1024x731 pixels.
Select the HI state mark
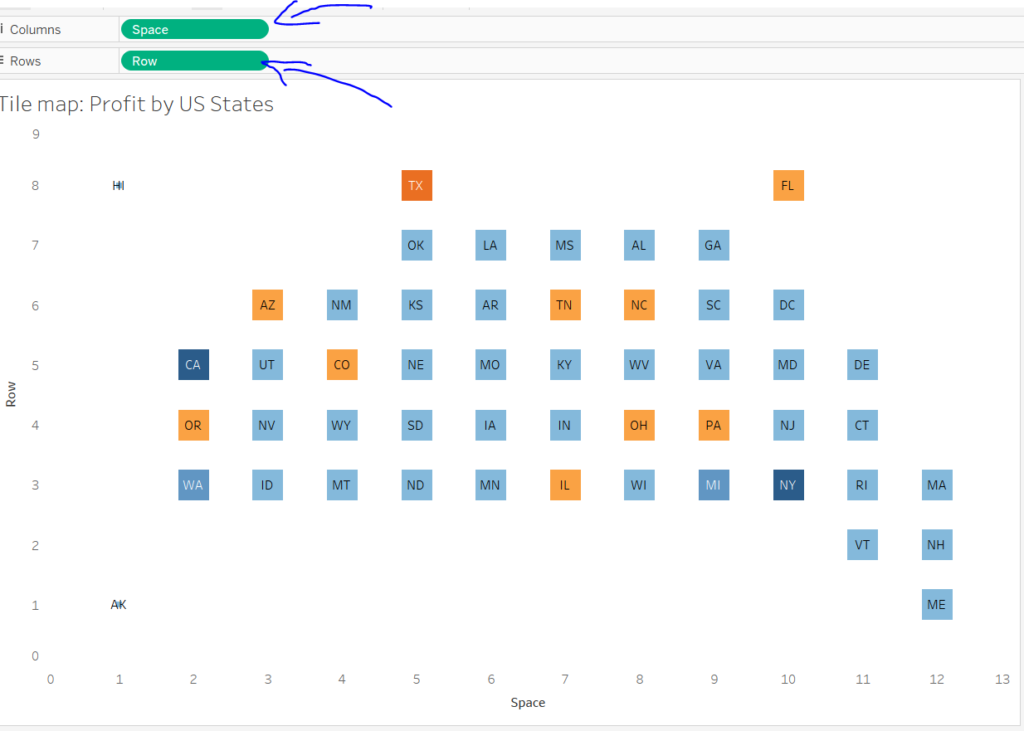coord(118,185)
